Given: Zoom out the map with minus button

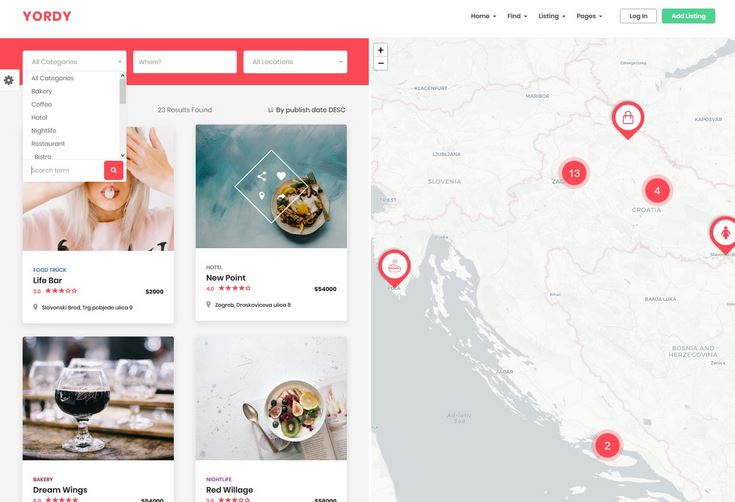Looking at the screenshot, I should (381, 63).
